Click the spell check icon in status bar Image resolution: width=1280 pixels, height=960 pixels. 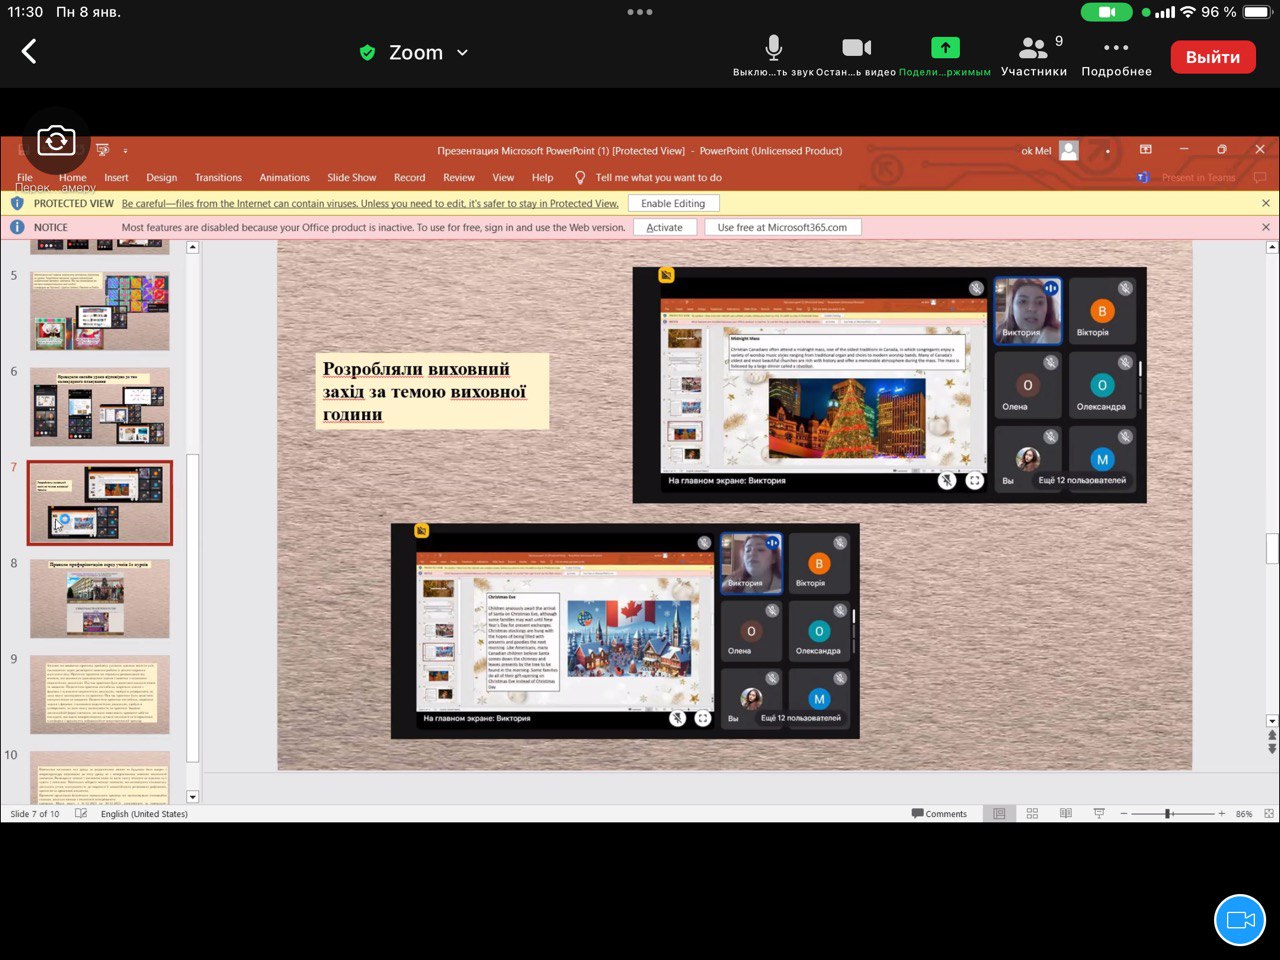click(x=81, y=814)
